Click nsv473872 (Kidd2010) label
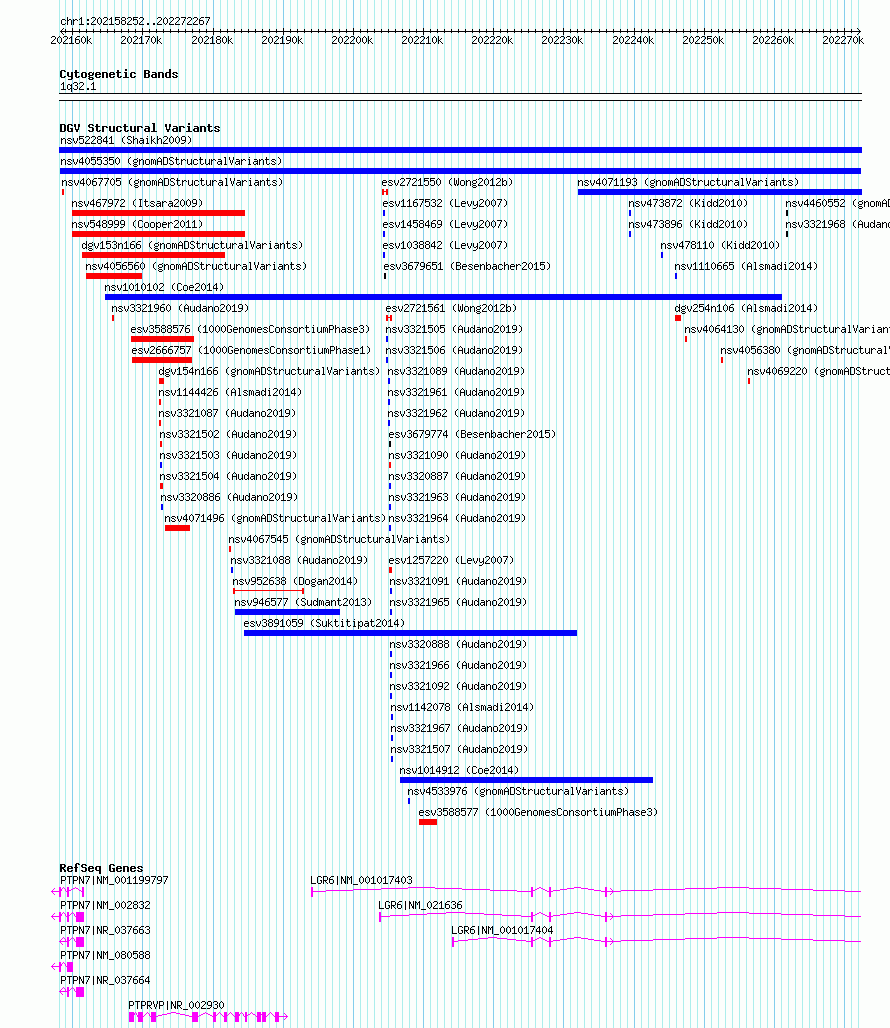This screenshot has height=1028, width=890. coord(688,203)
